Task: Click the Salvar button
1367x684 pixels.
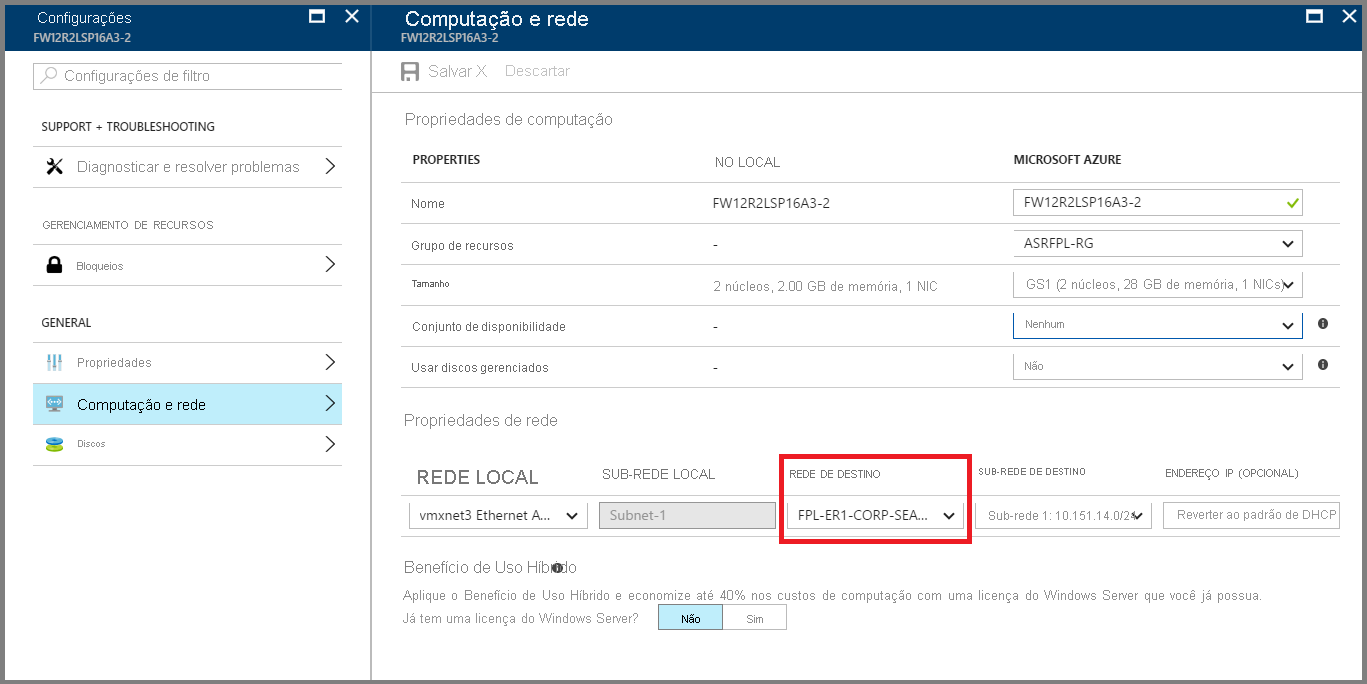Action: [x=444, y=71]
